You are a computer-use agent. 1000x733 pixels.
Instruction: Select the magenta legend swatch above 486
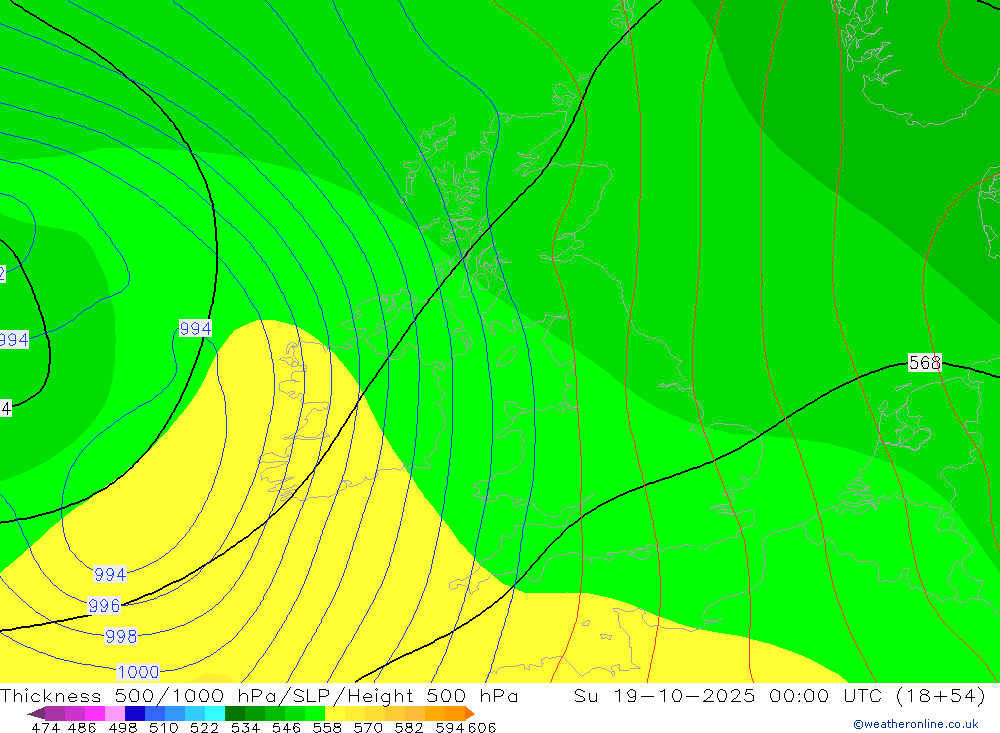[x=93, y=713]
